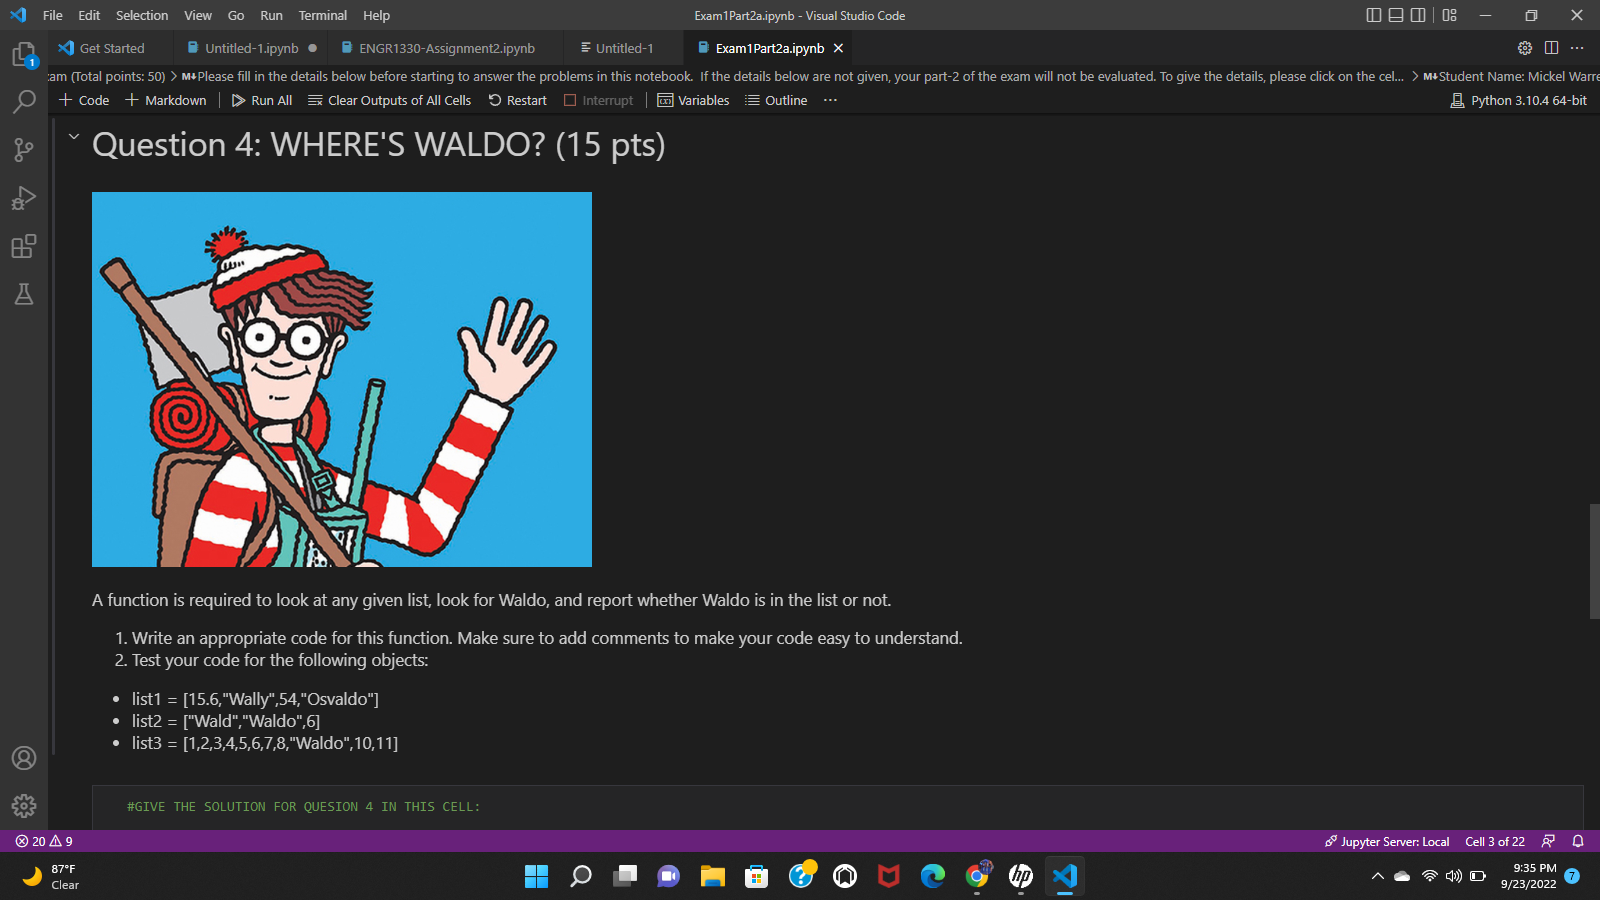Click the notifications bell in the status bar
The width and height of the screenshot is (1600, 900).
click(1578, 841)
